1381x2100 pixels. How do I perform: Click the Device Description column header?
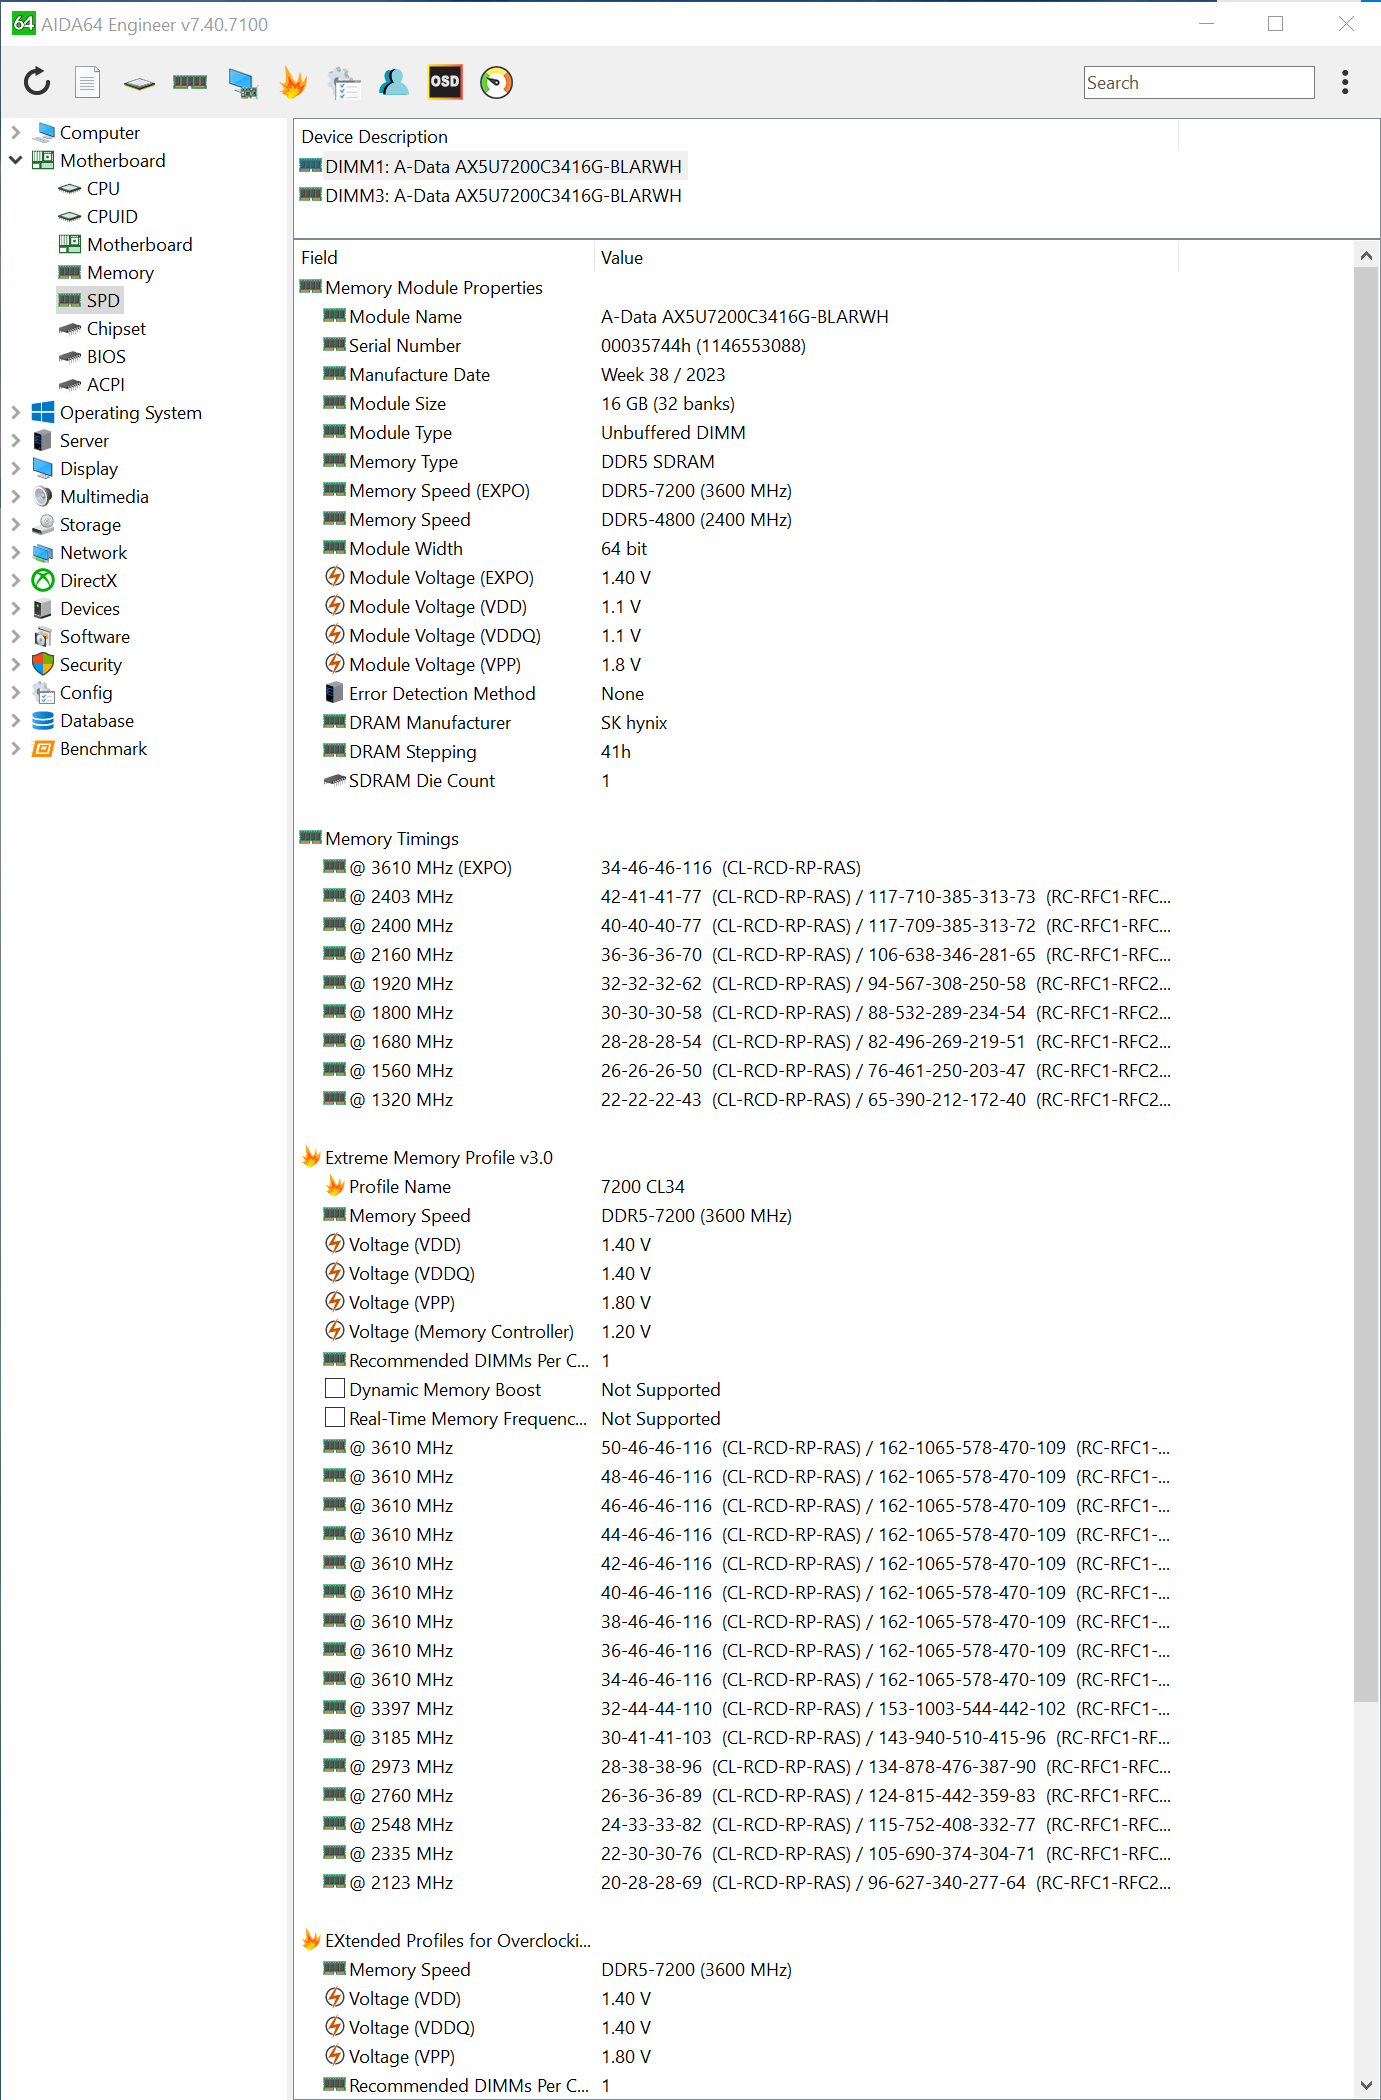736,136
